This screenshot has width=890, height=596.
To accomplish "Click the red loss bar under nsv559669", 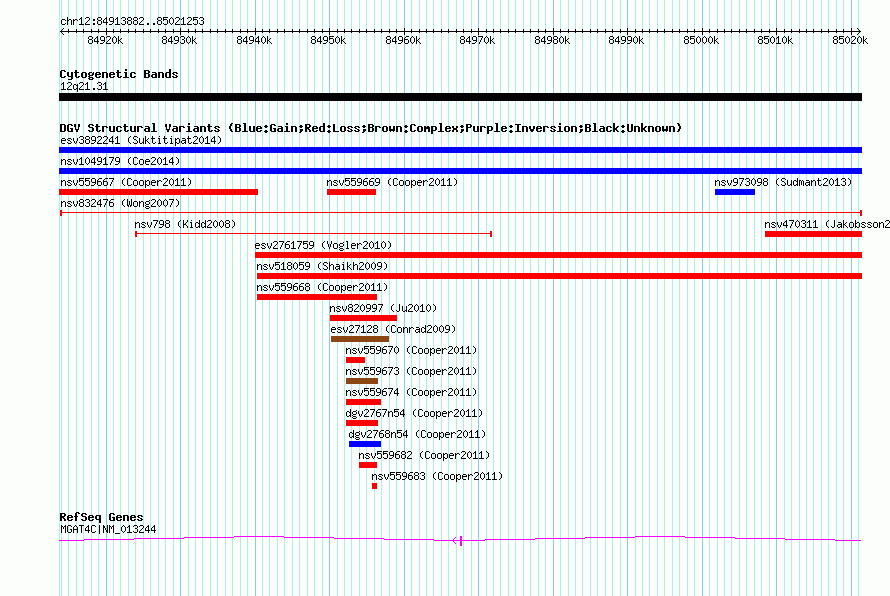I will tap(351, 192).
